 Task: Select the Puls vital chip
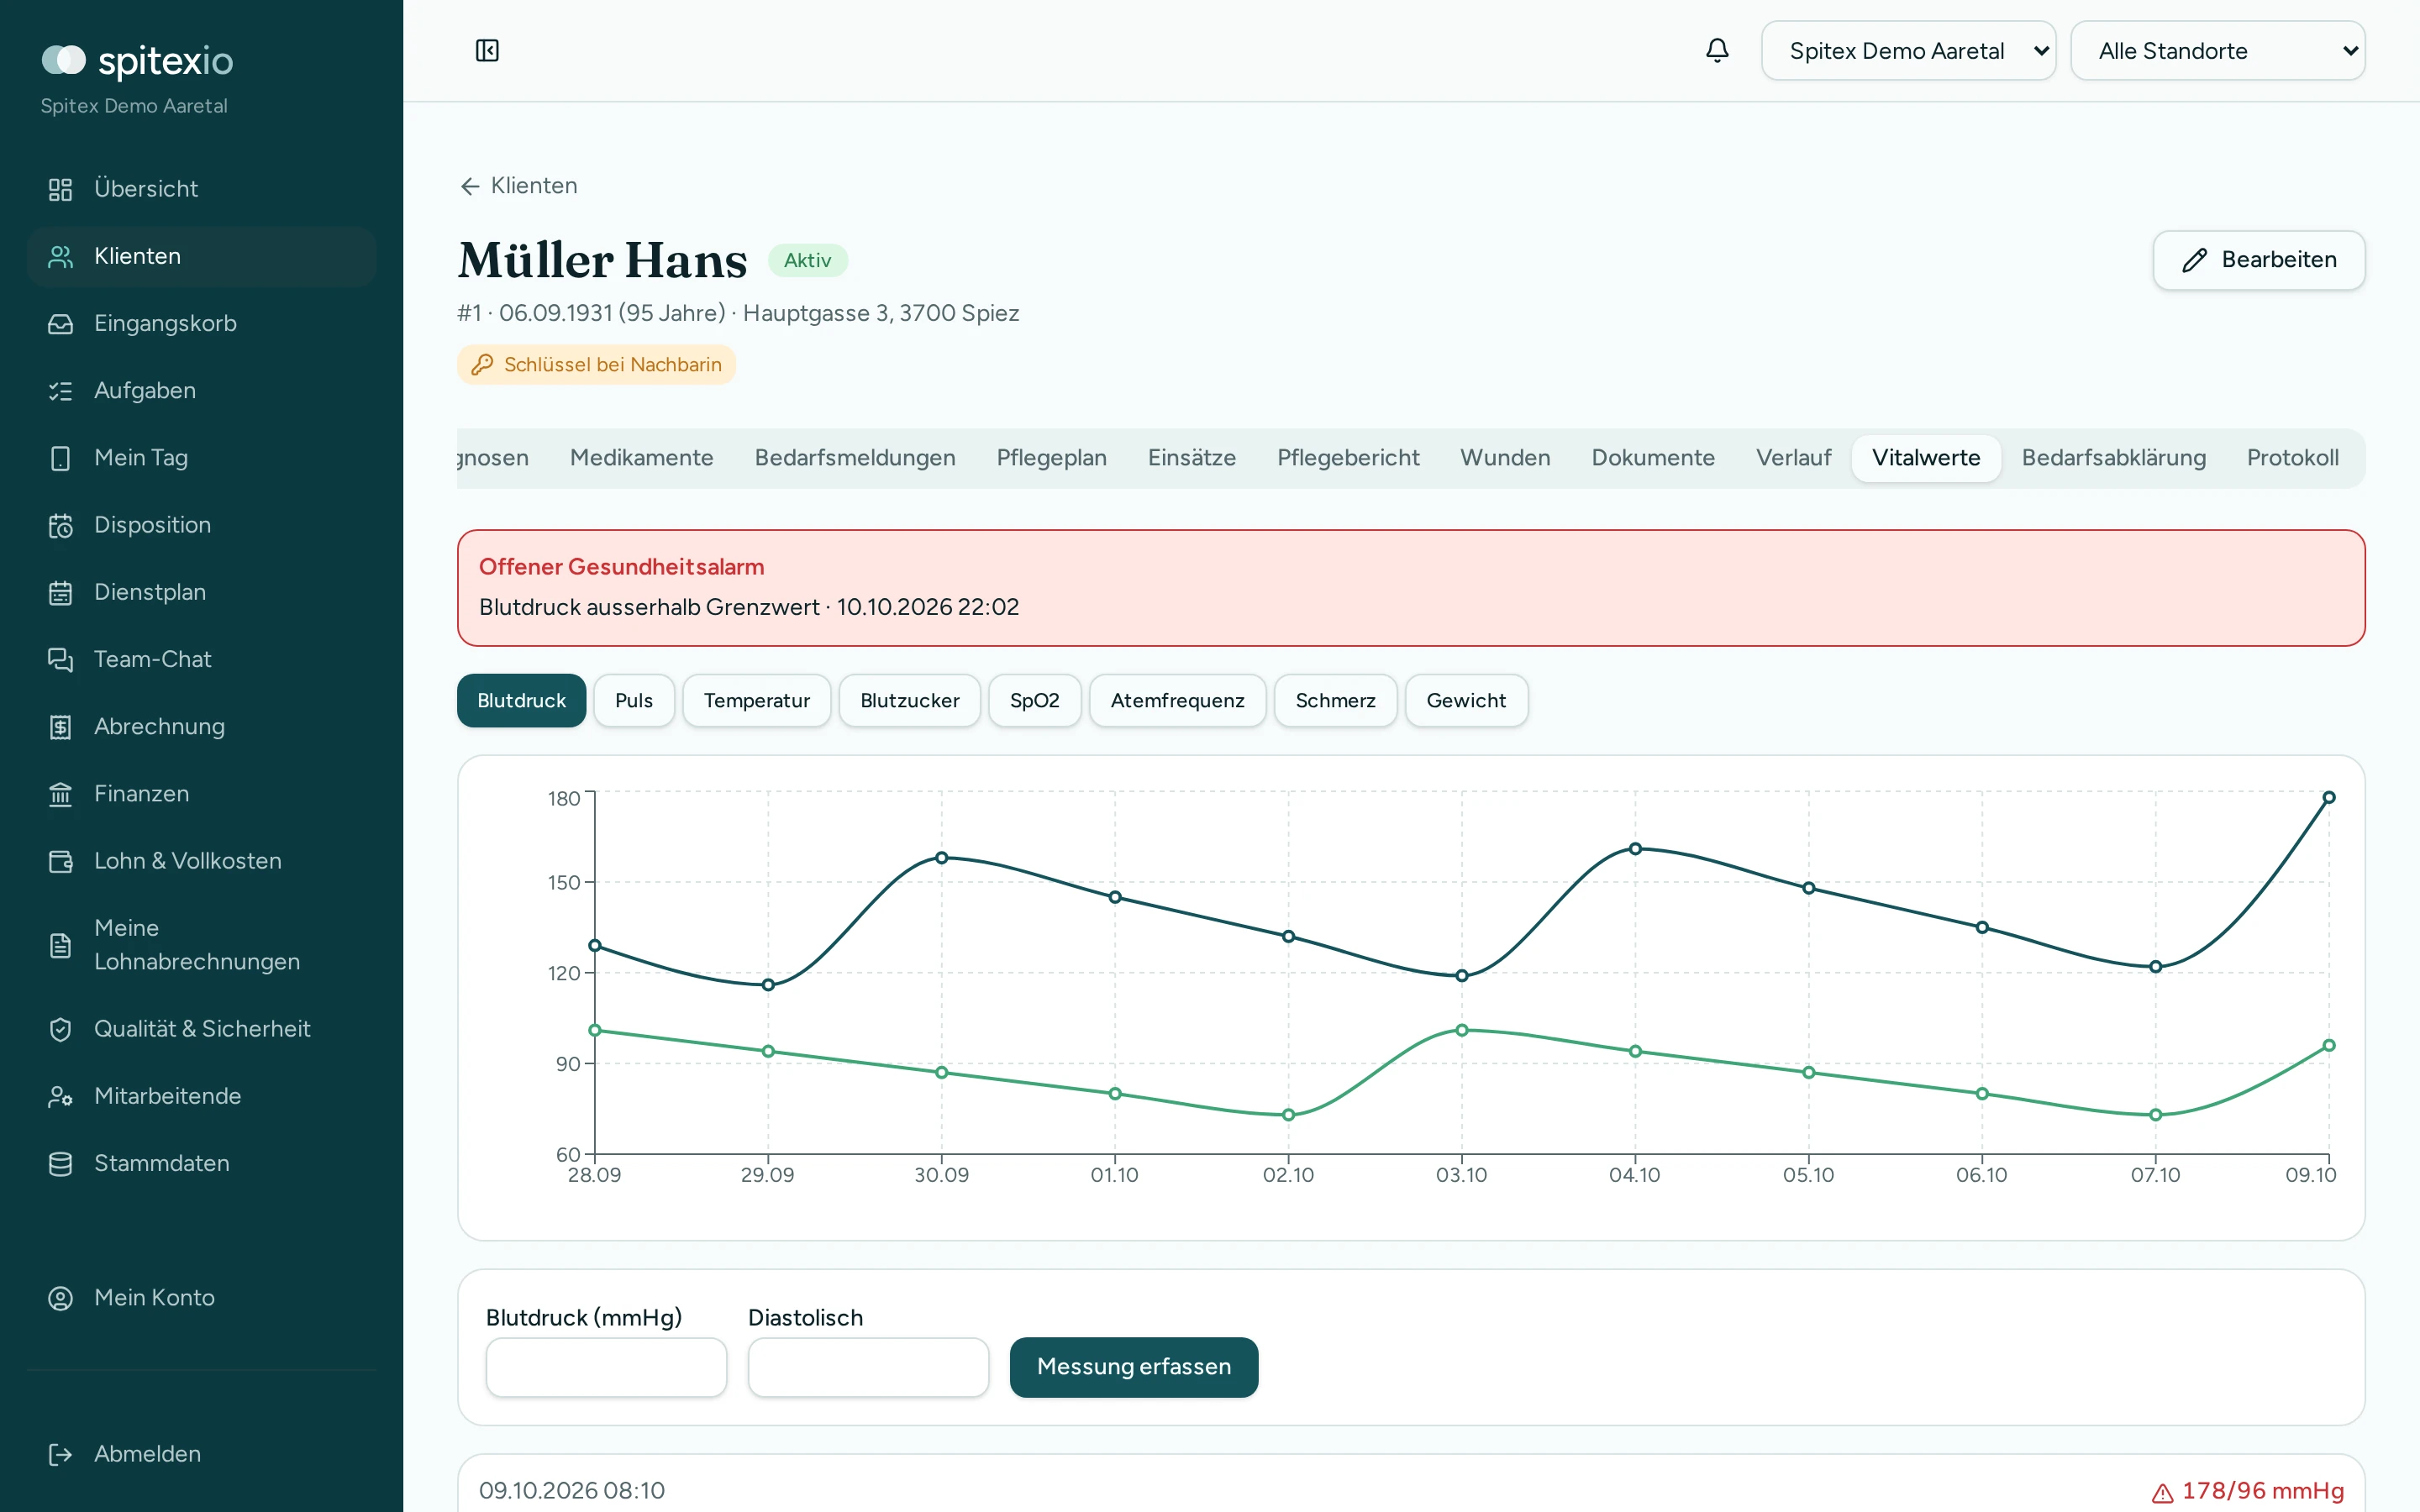[x=634, y=700]
